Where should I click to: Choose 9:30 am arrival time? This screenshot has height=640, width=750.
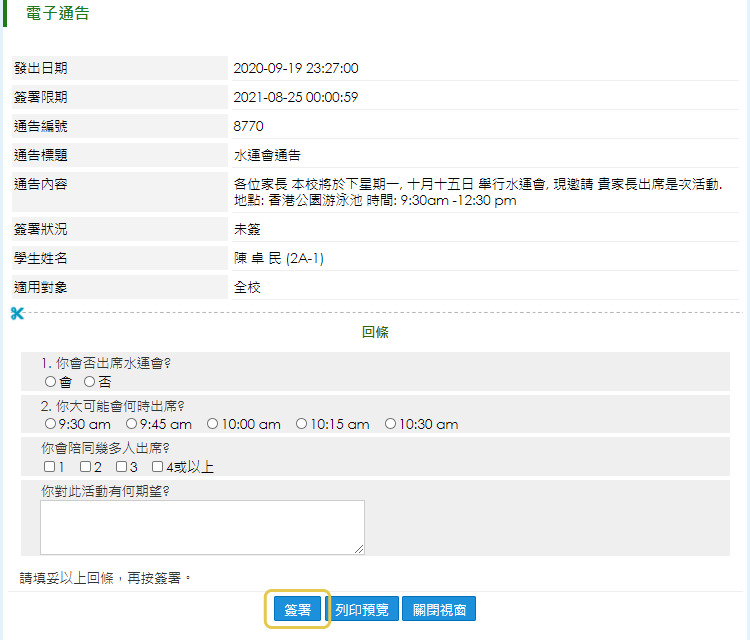point(50,424)
